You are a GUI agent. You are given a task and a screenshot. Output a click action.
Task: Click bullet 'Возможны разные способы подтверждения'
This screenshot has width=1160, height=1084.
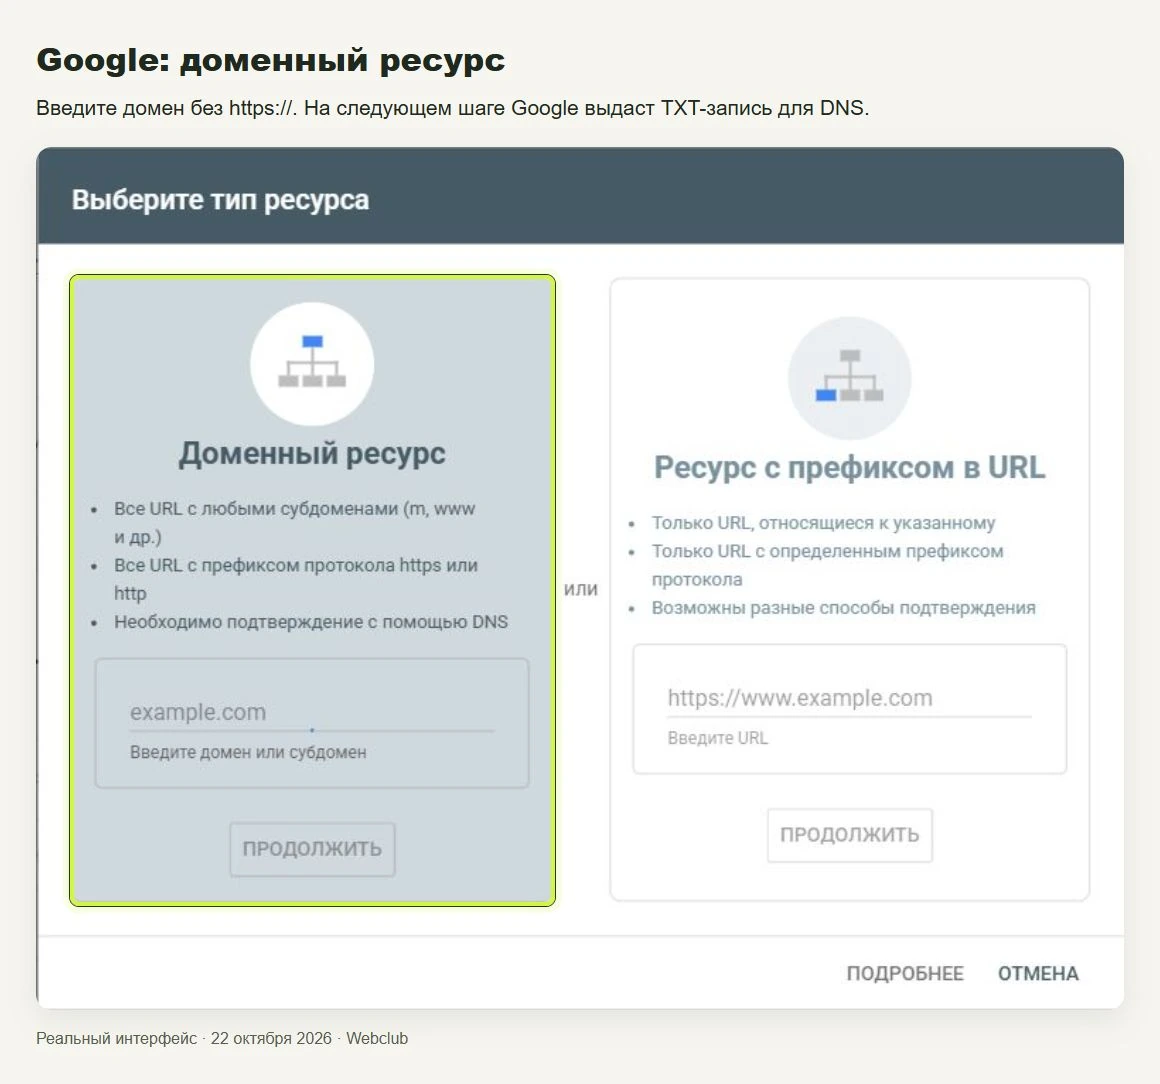click(x=843, y=607)
